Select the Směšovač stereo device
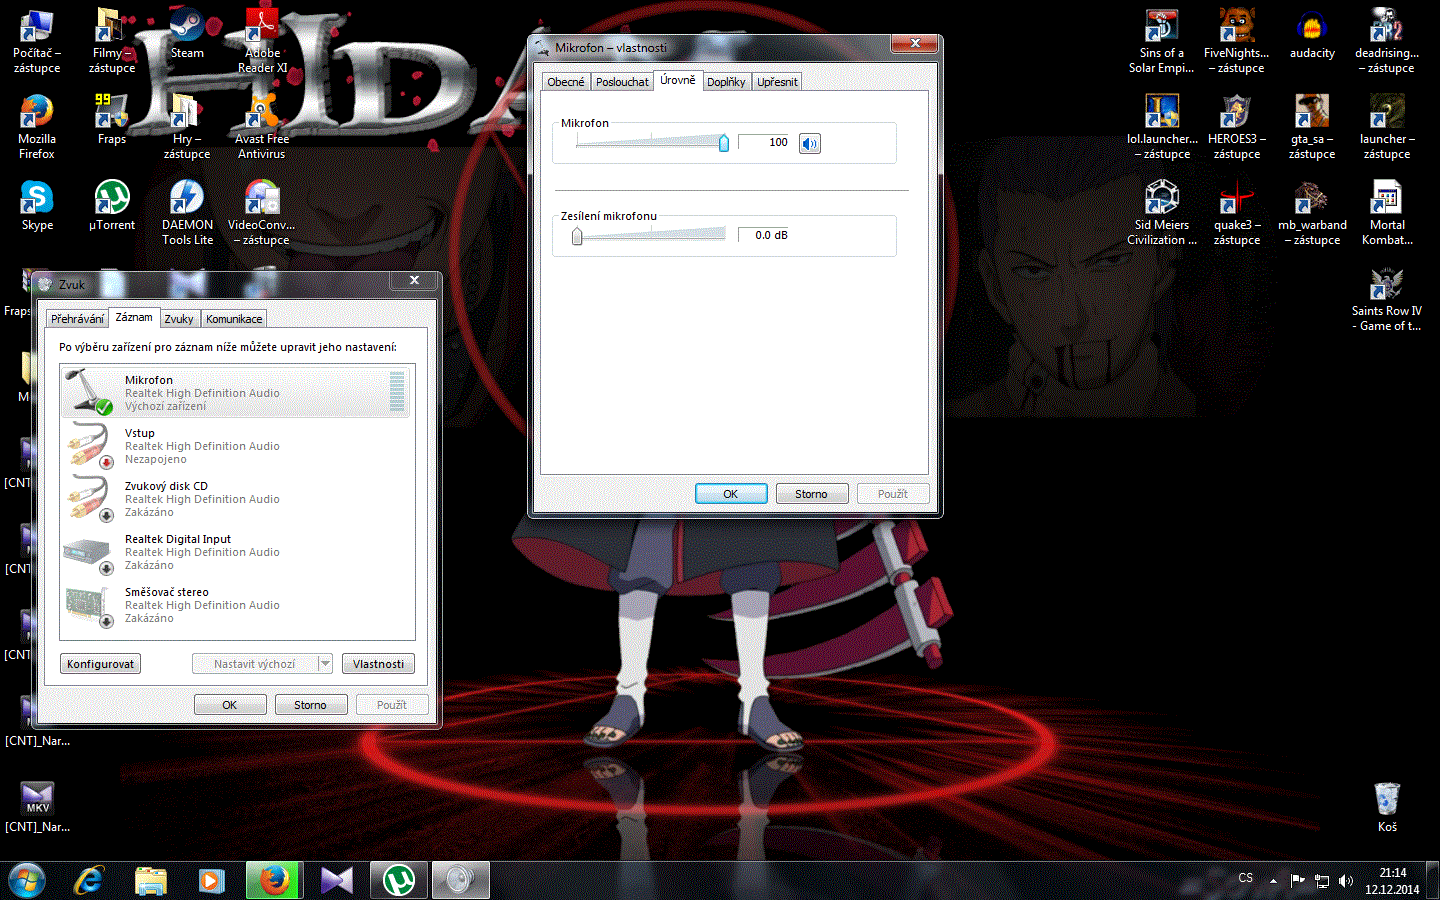 (236, 605)
